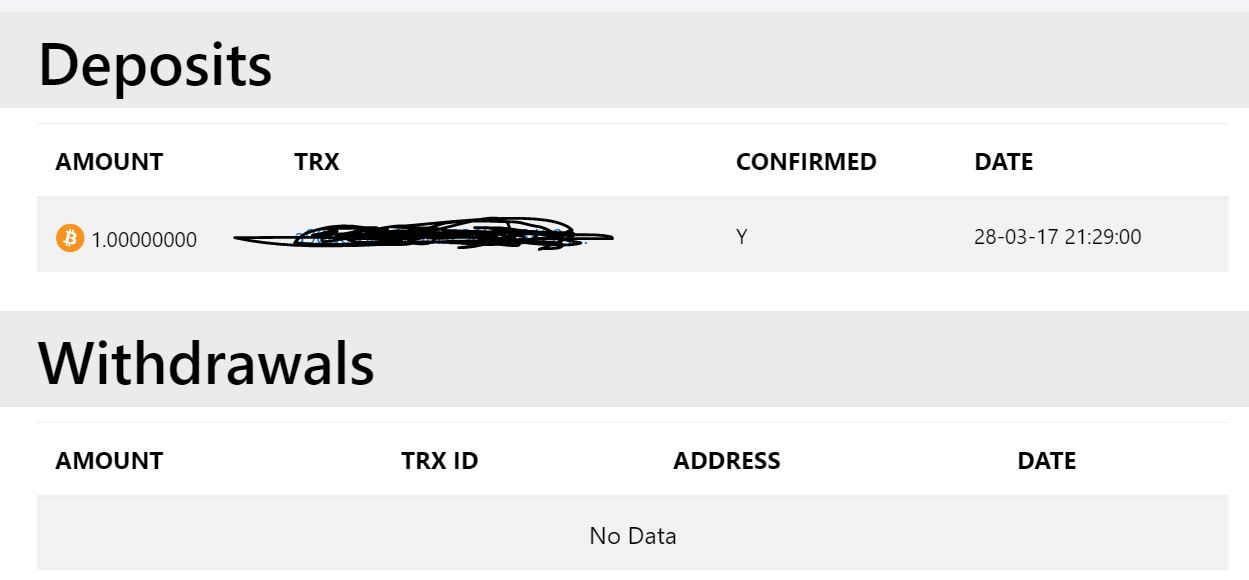The width and height of the screenshot is (1249, 580).
Task: Click blank area left of No Data
Action: click(x=300, y=536)
